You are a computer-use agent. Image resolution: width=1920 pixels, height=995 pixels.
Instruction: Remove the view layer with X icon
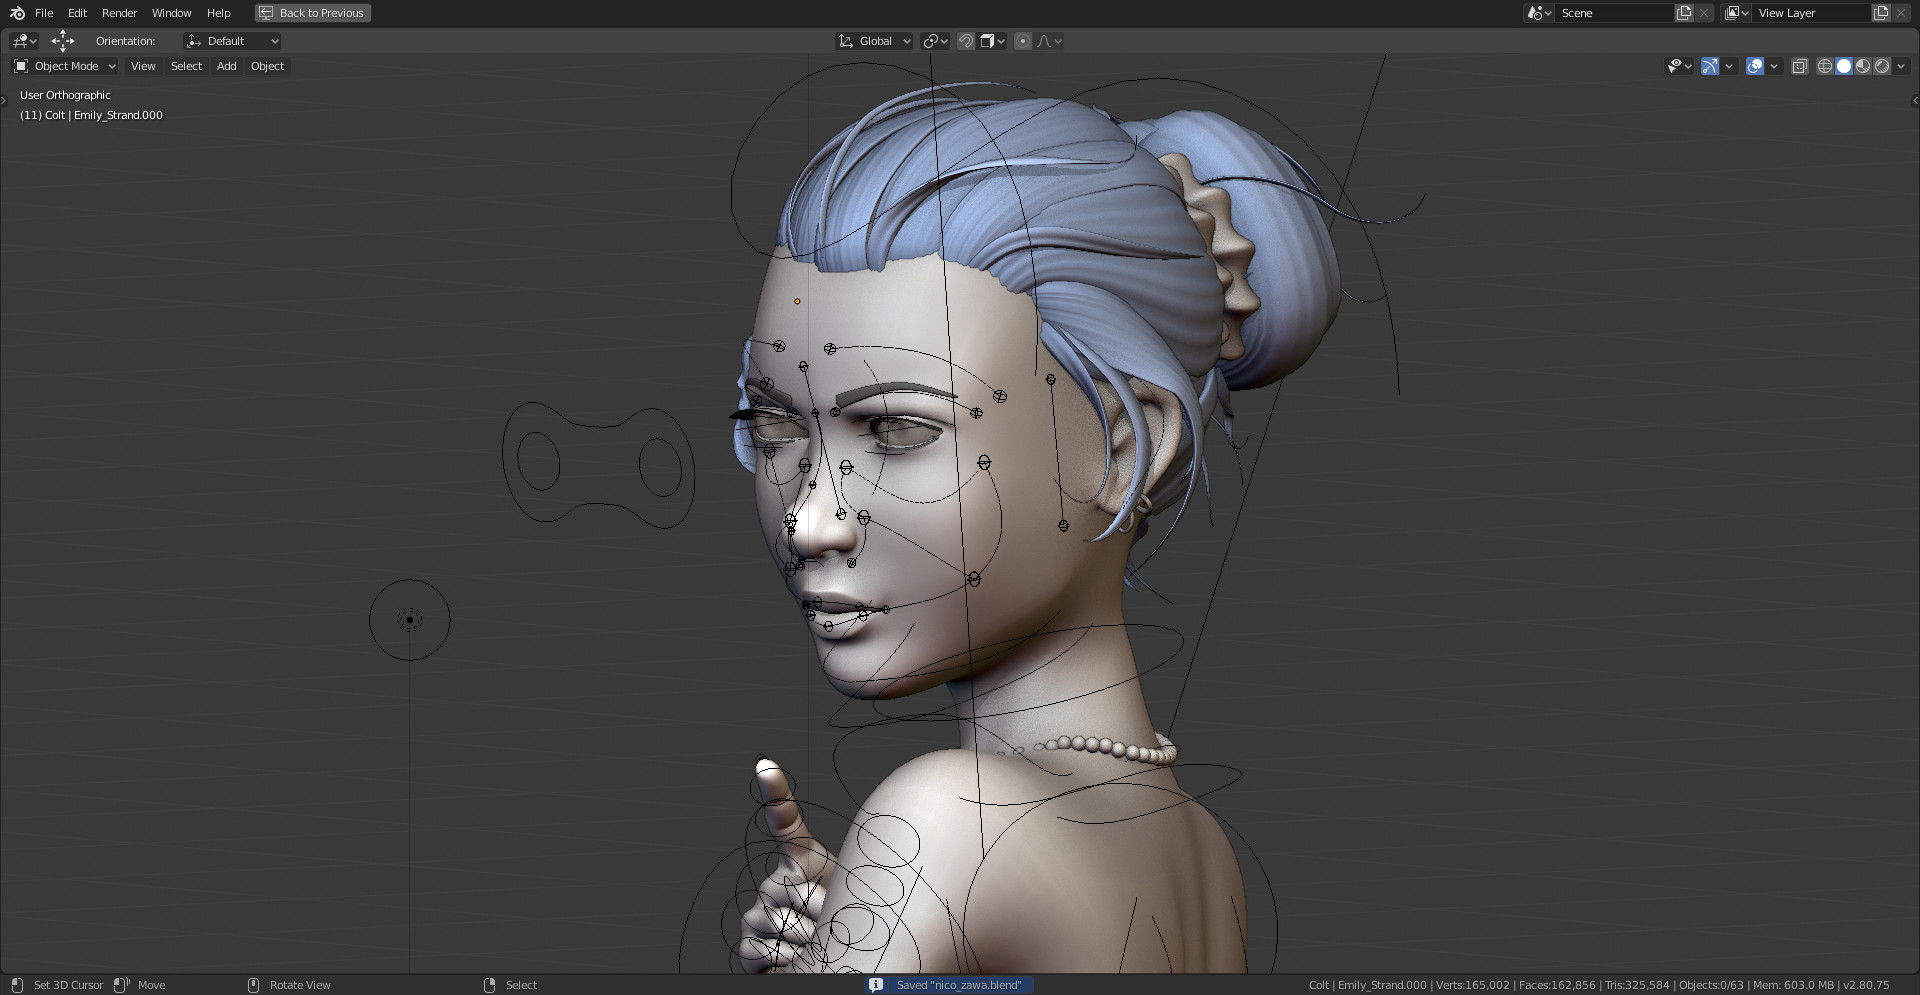click(1901, 13)
